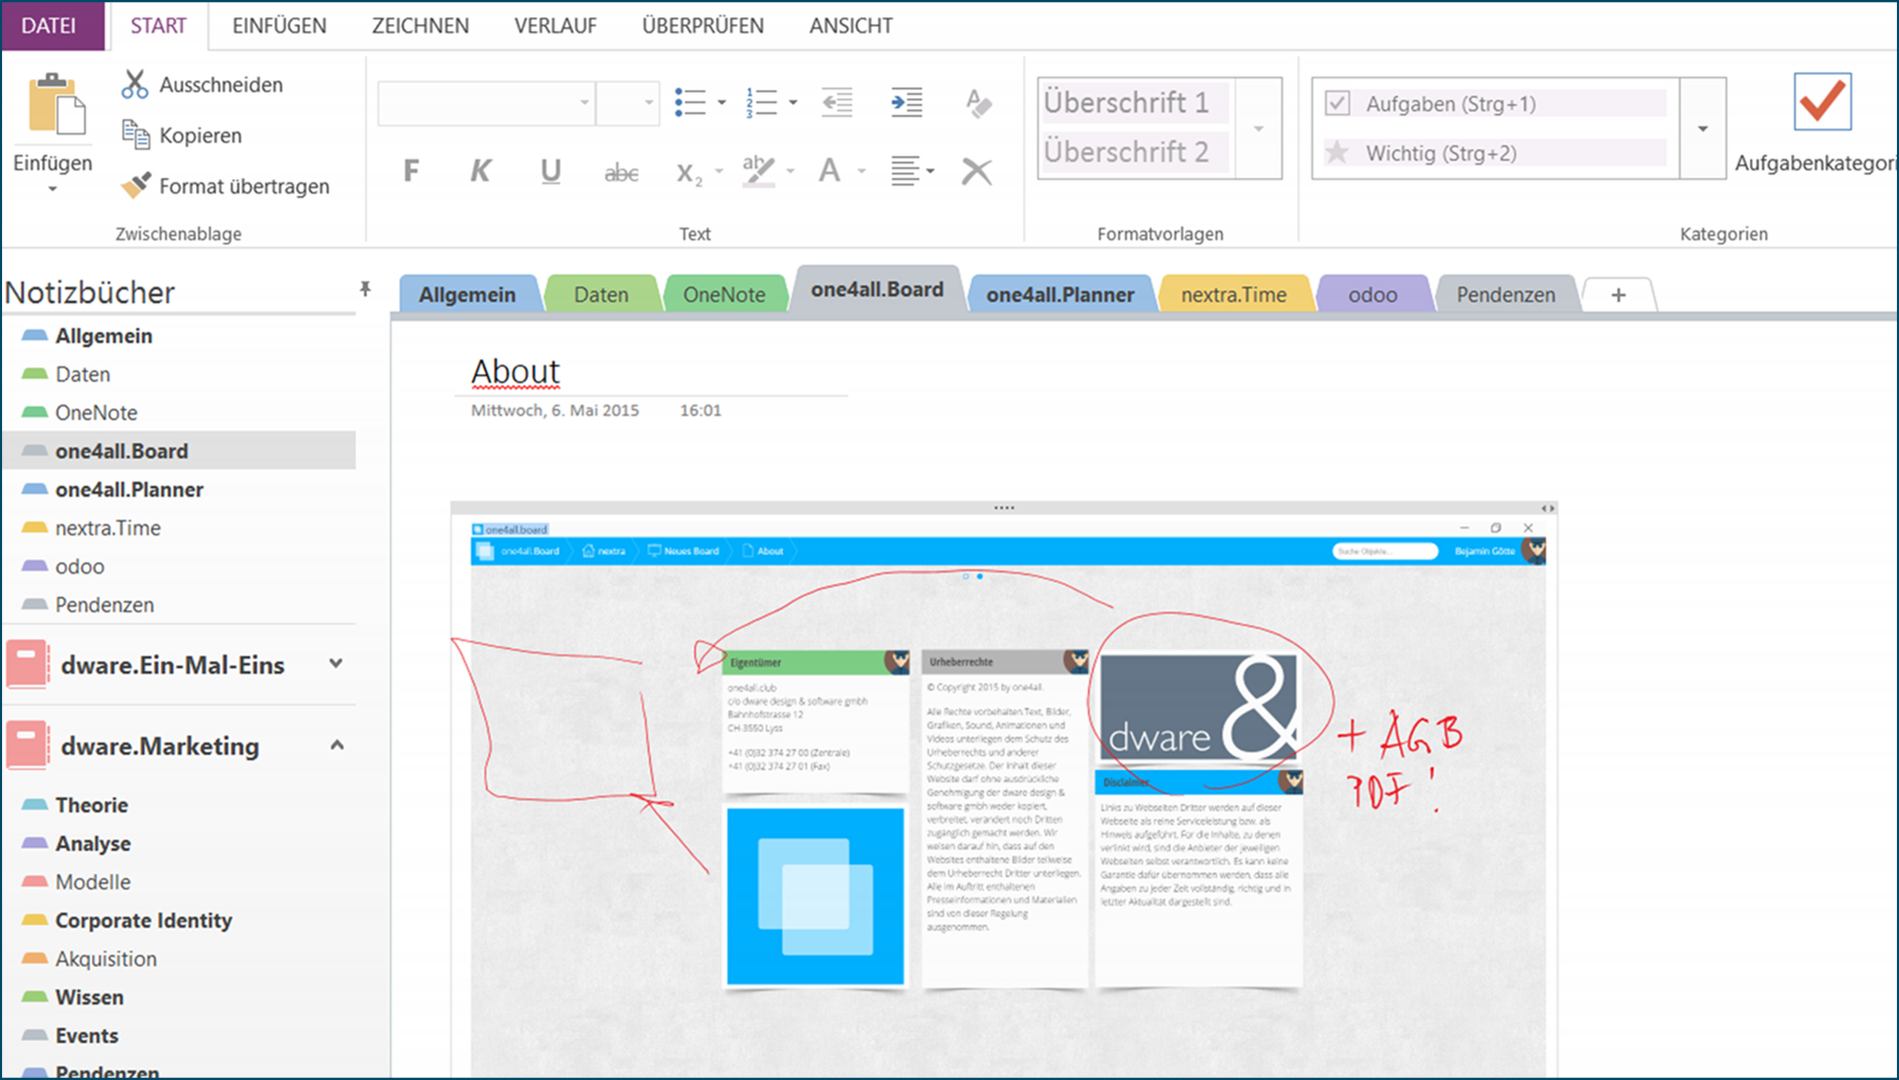Apply the Überschrift 1 style
The width and height of the screenshot is (1899, 1080).
(1134, 102)
